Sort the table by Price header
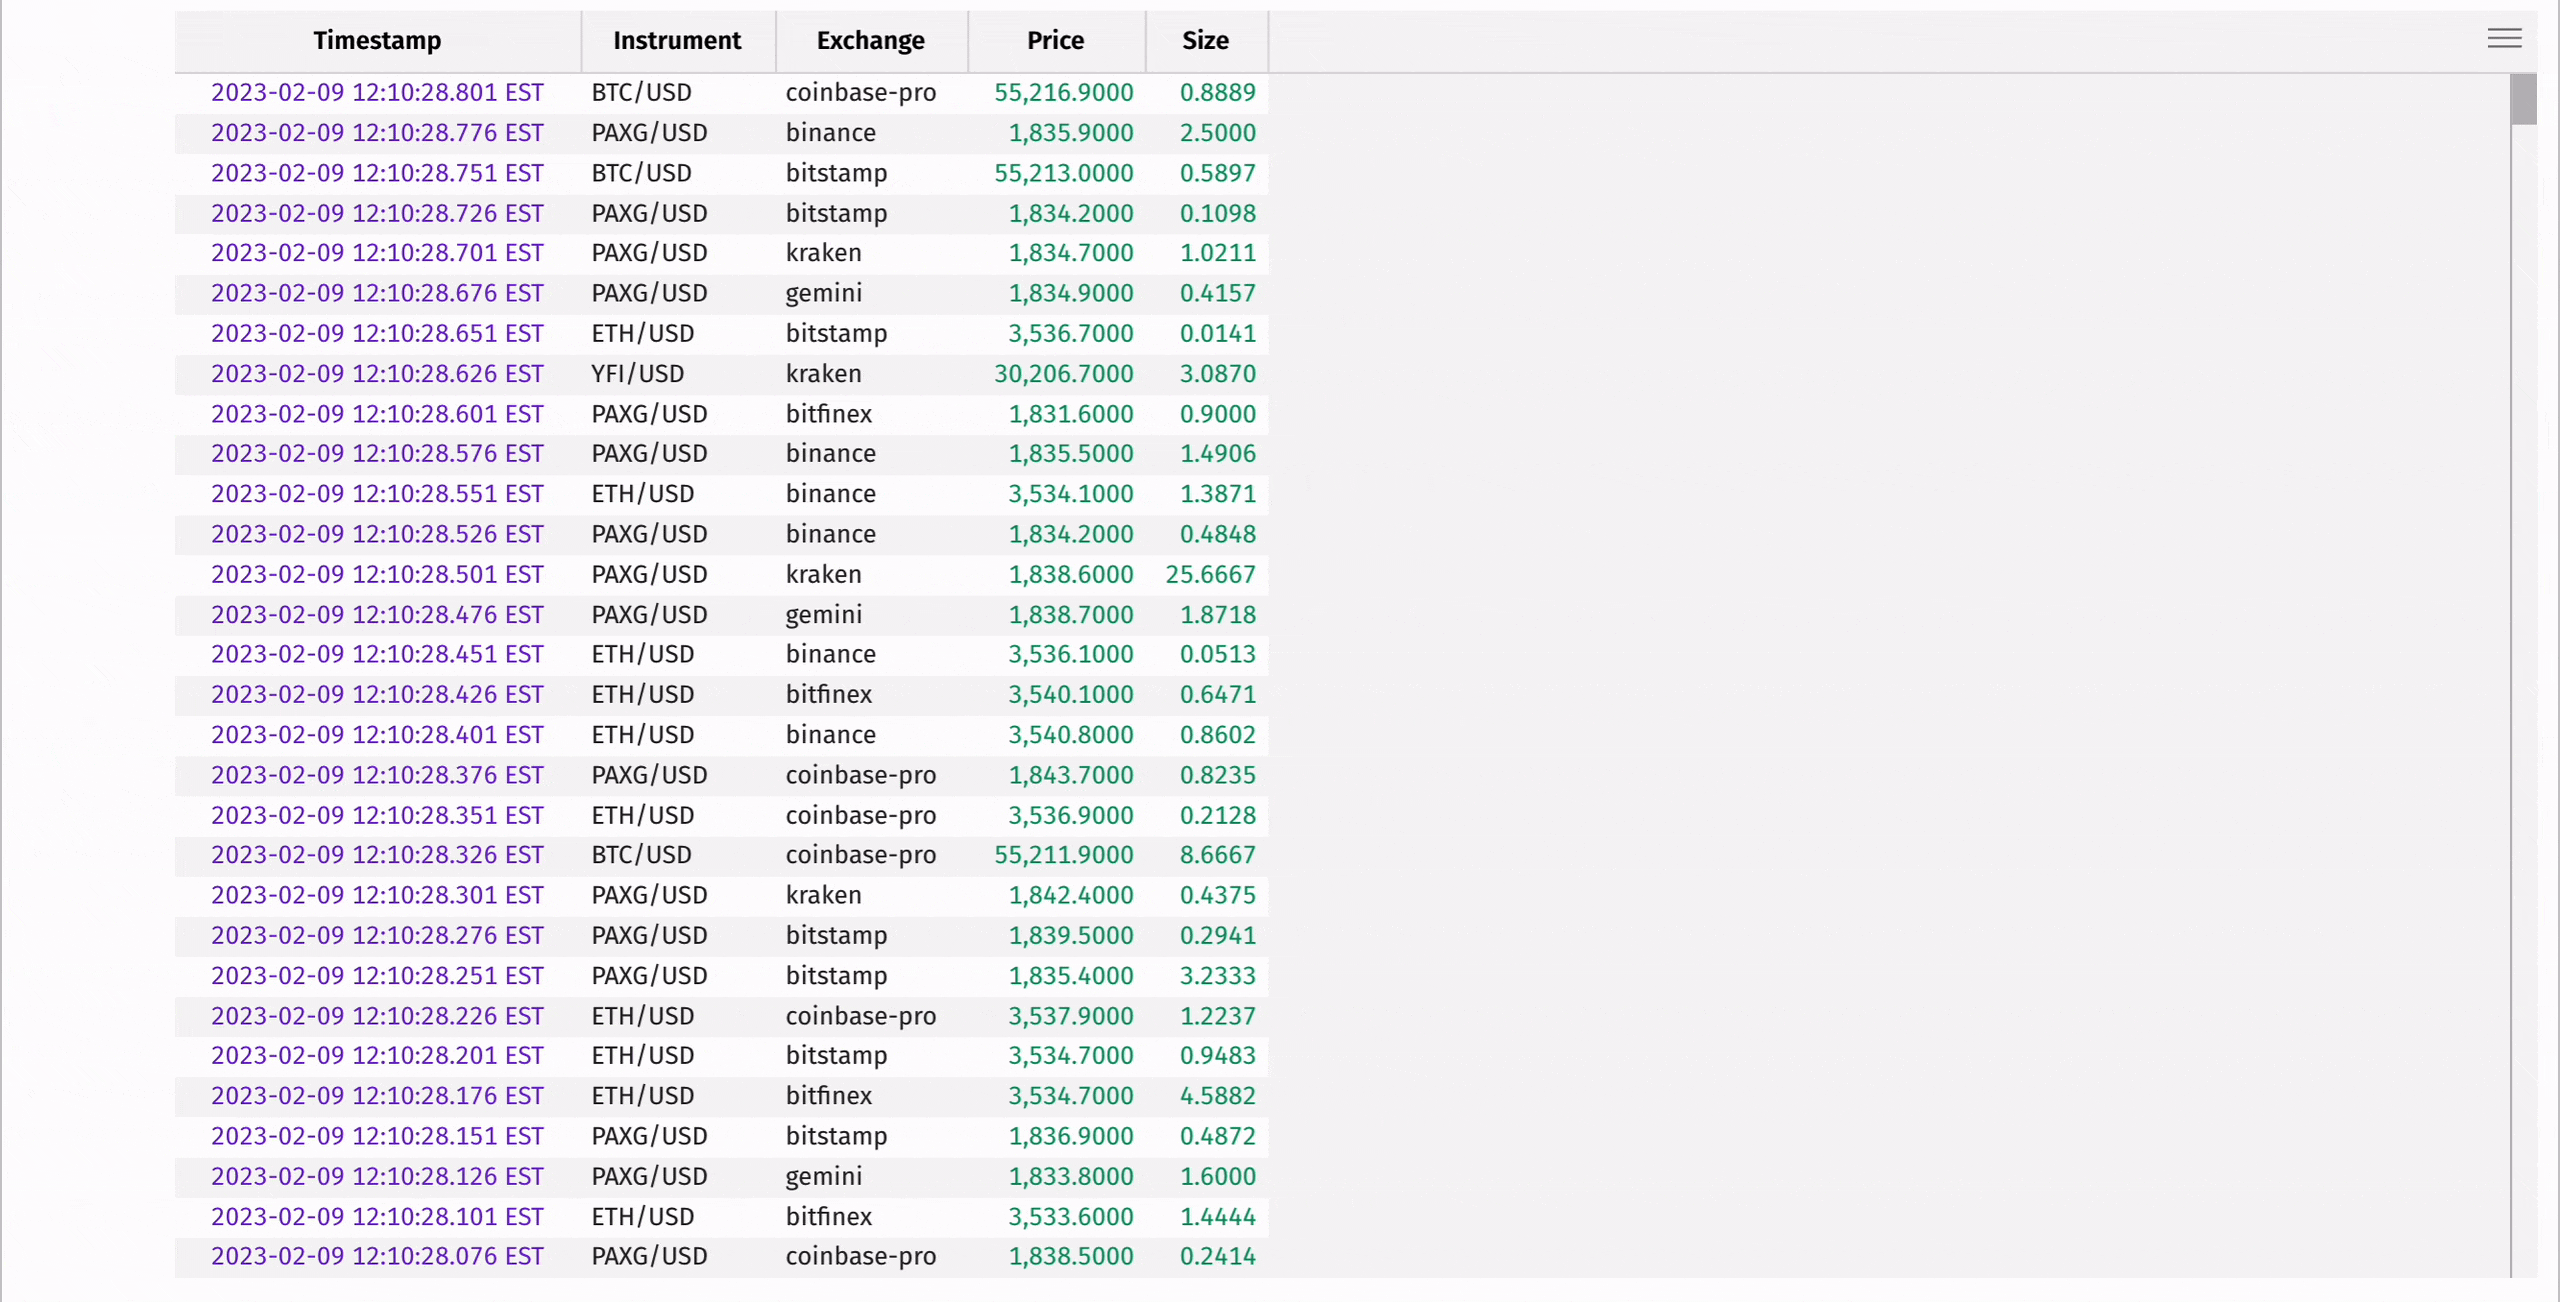The image size is (2560, 1302). (x=1055, y=41)
